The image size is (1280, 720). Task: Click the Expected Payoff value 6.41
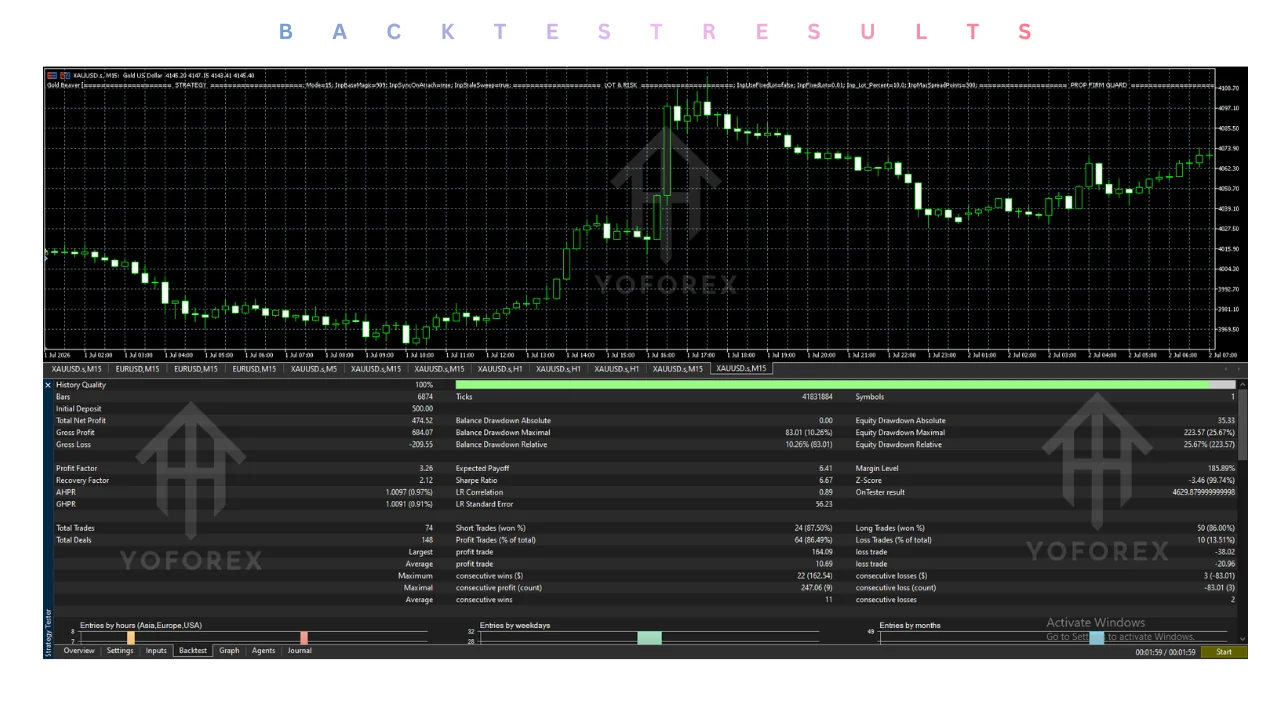(825, 469)
